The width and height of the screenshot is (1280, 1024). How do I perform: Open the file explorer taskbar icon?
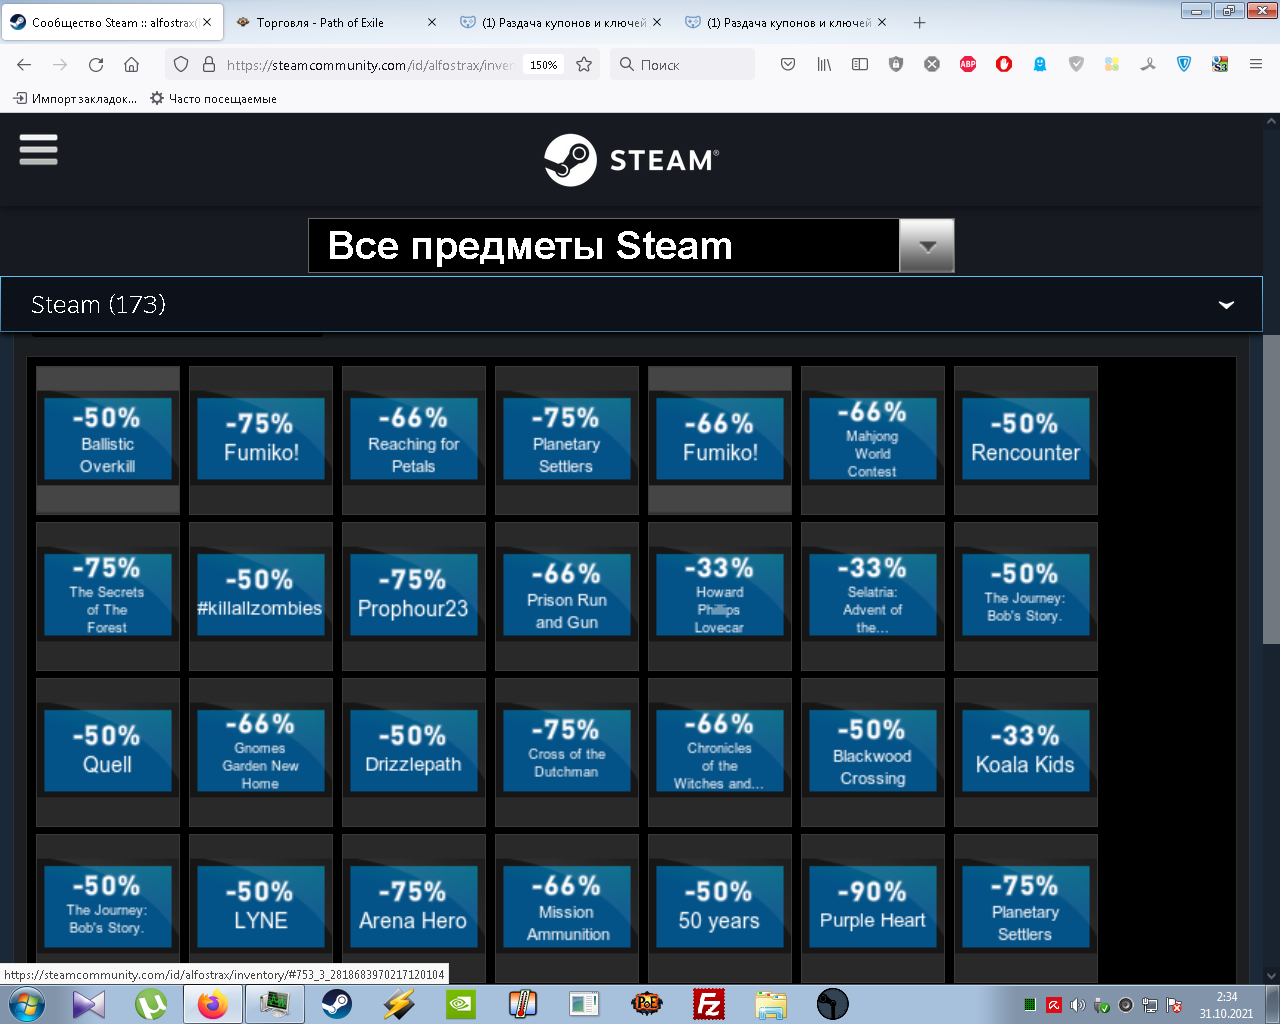771,1004
